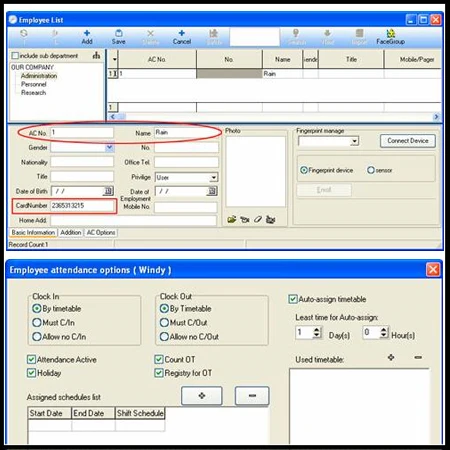Select Clock In By timetable option
The height and width of the screenshot is (450, 450).
37,308
